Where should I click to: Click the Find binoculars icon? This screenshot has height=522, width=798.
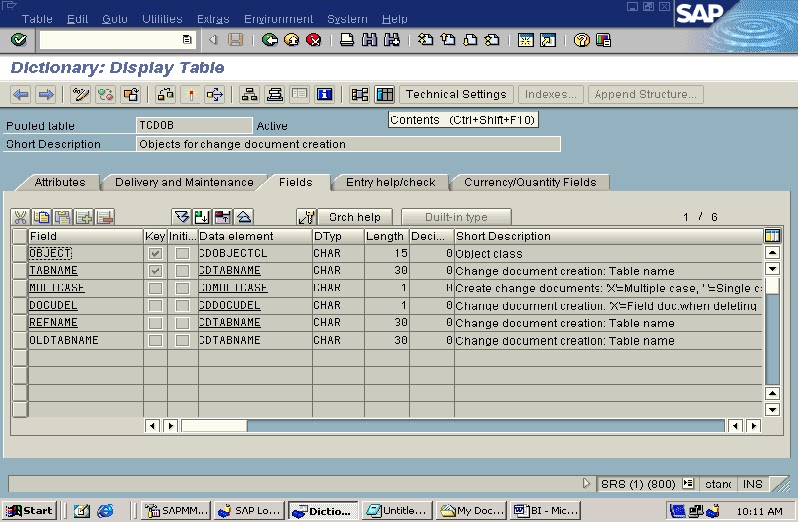369,40
